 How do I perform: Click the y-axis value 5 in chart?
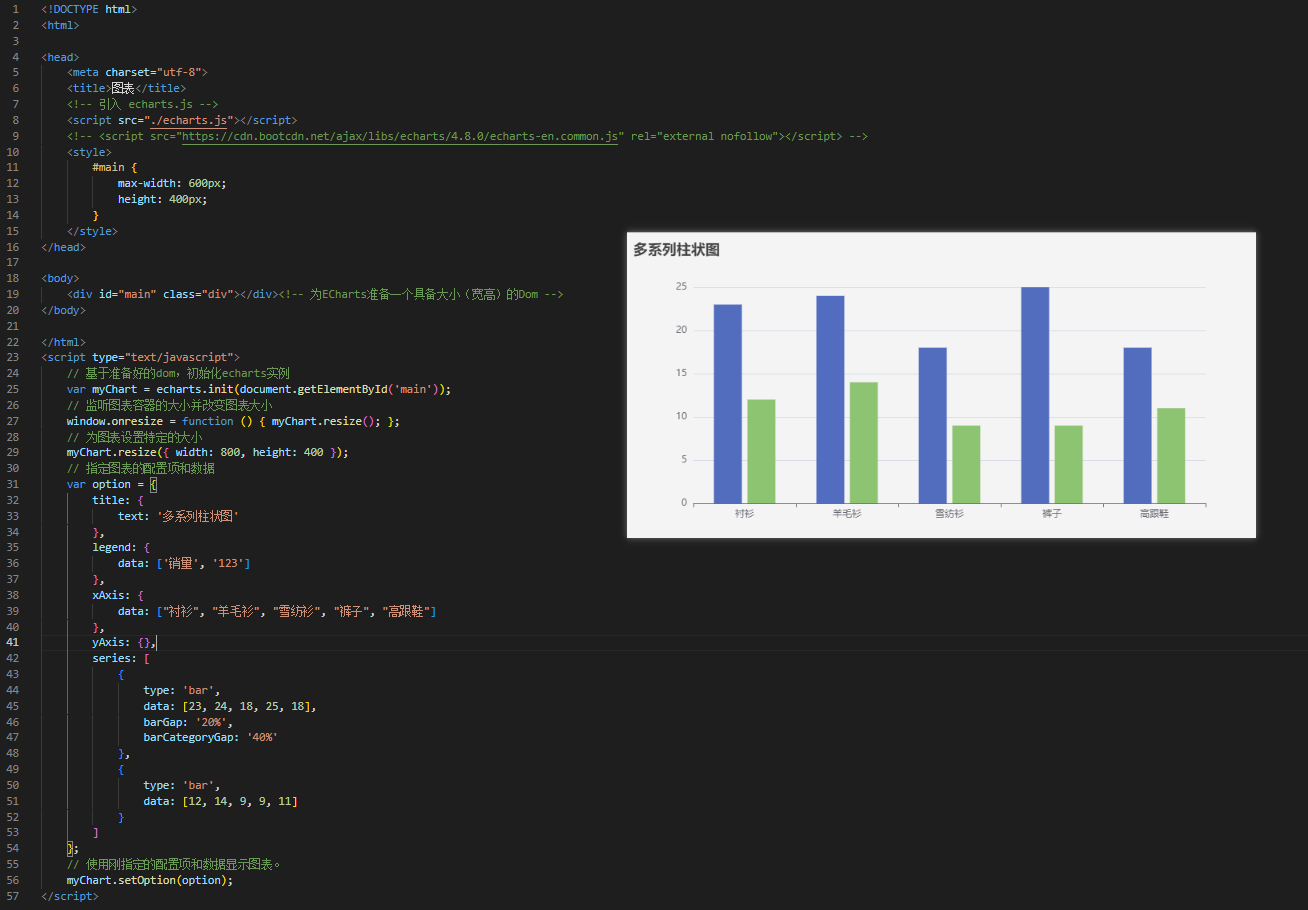684,460
